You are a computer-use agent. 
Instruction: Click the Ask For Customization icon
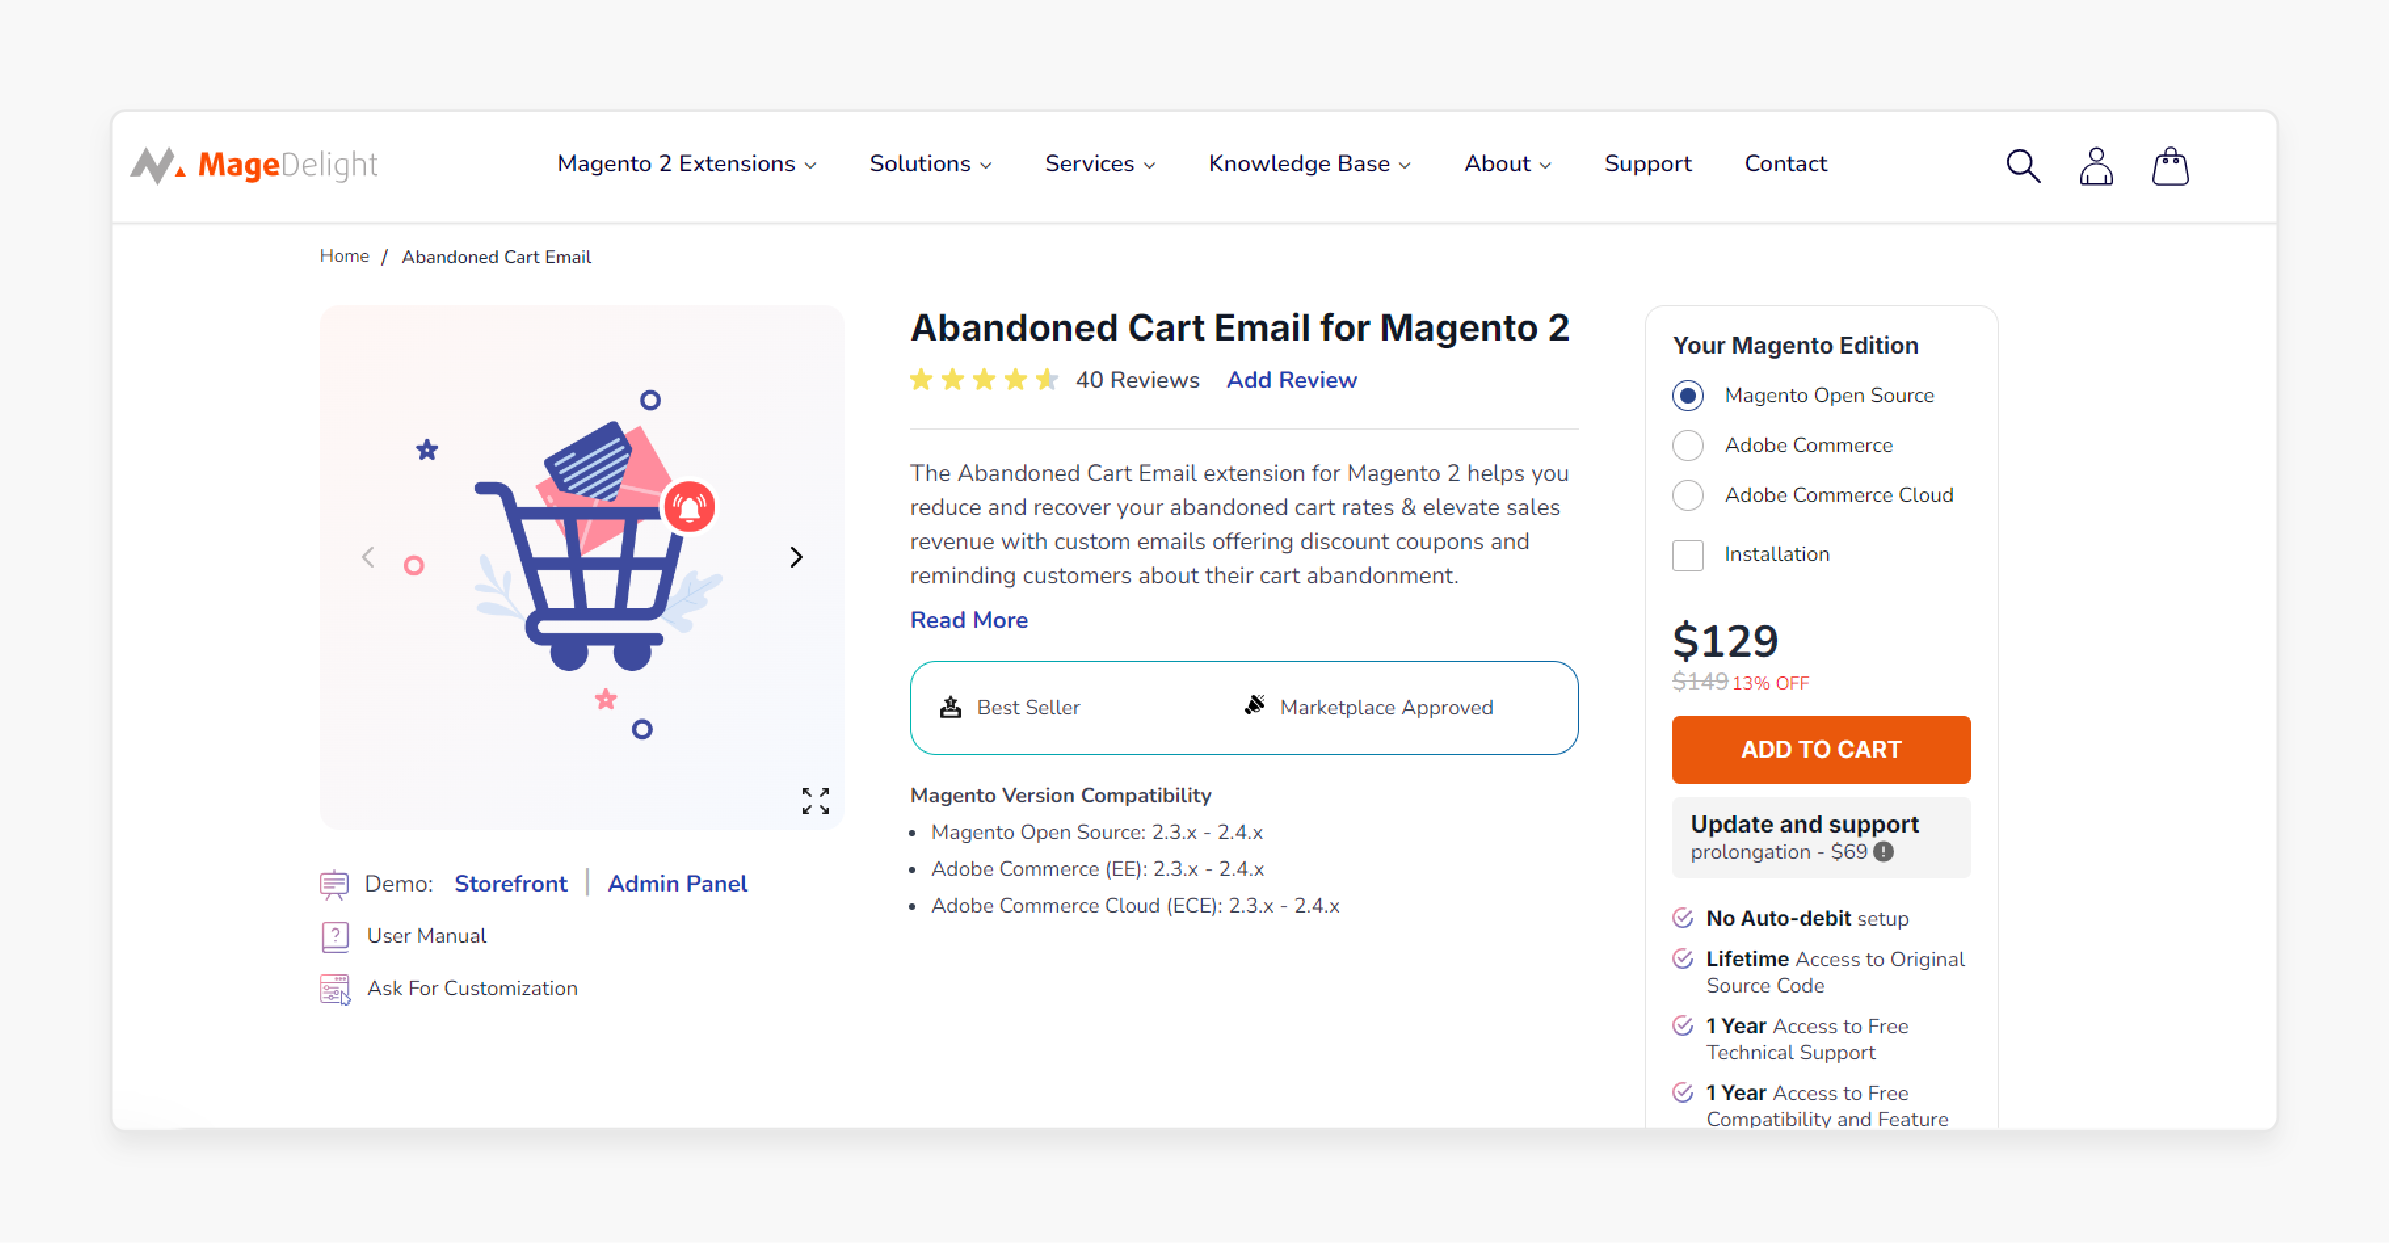coord(330,989)
